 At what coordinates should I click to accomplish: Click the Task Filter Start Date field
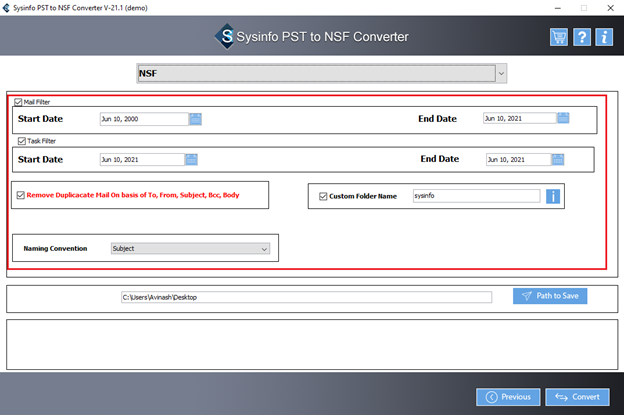(142, 160)
